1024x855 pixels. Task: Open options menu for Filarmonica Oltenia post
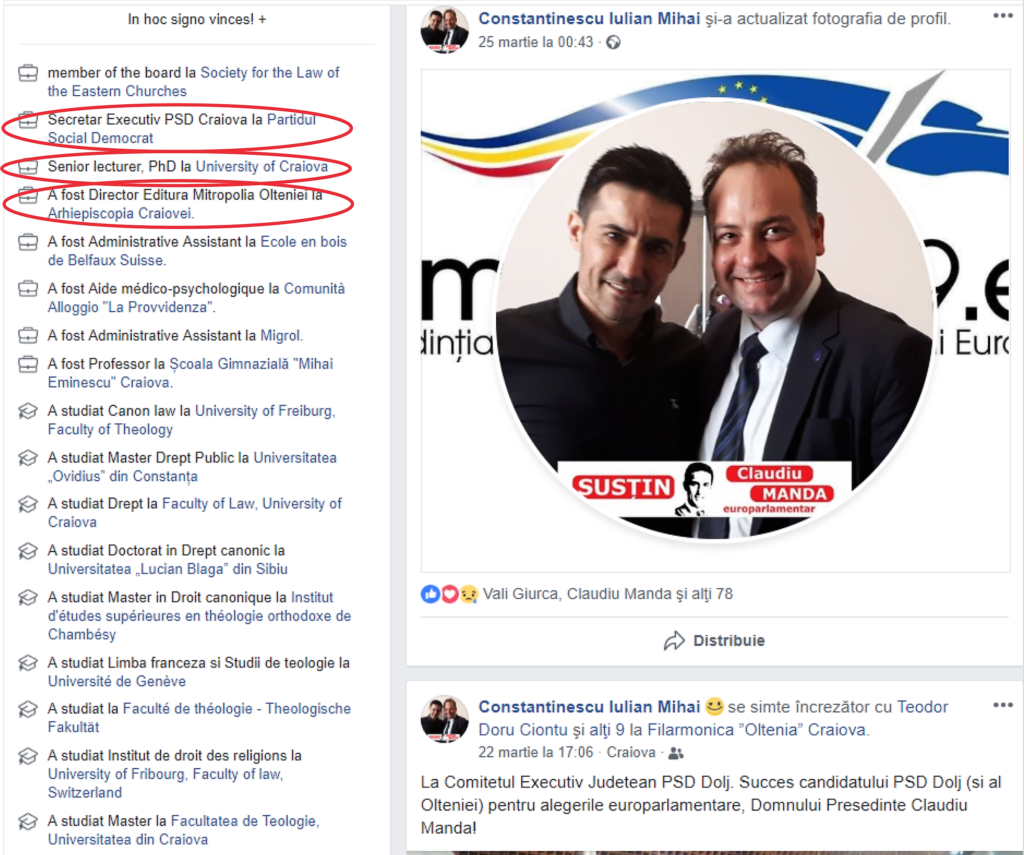coord(1002,705)
